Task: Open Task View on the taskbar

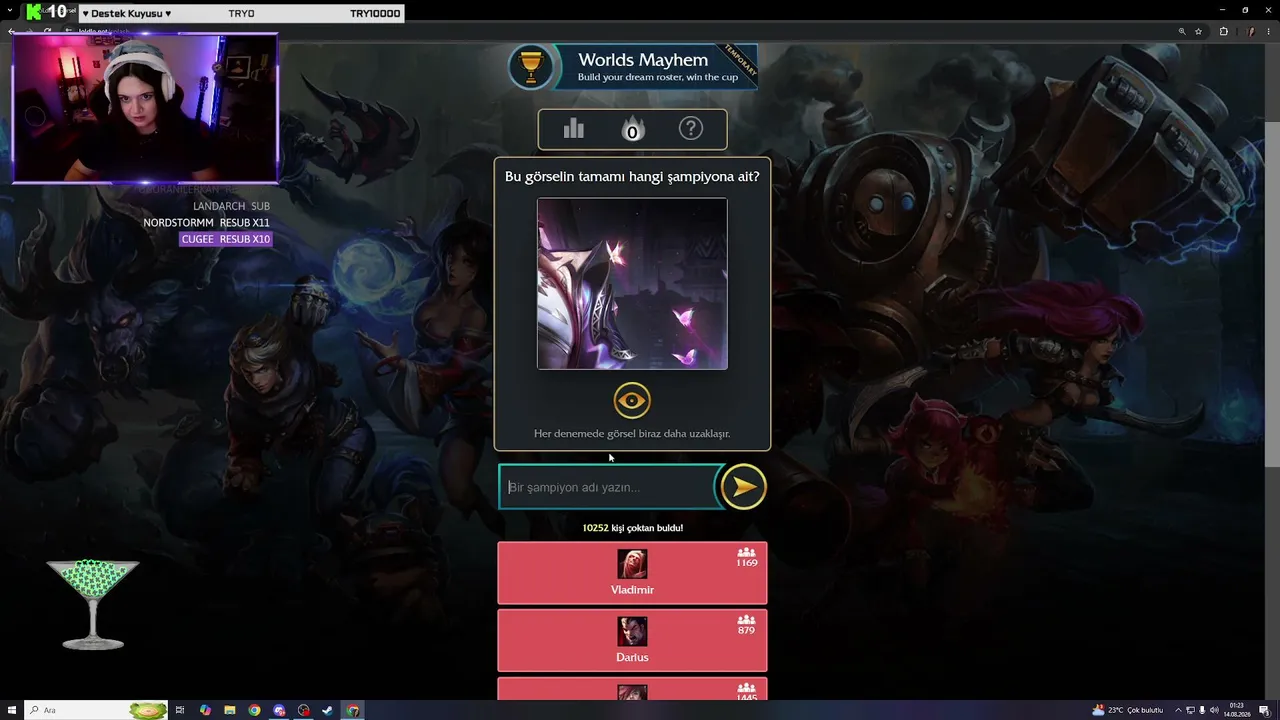Action: [180, 710]
